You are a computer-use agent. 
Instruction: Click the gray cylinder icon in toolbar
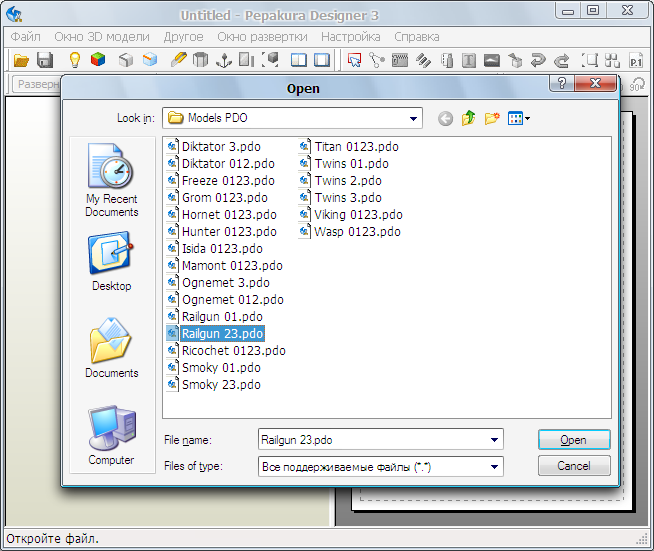click(x=201, y=60)
